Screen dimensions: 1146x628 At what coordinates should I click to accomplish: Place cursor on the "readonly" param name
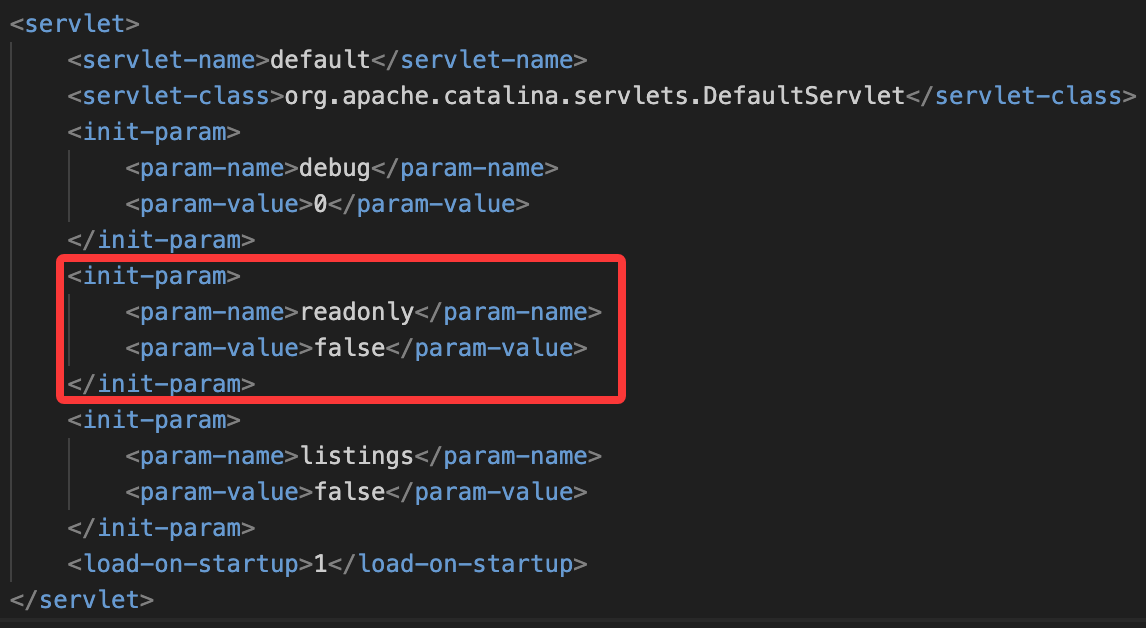point(357,312)
